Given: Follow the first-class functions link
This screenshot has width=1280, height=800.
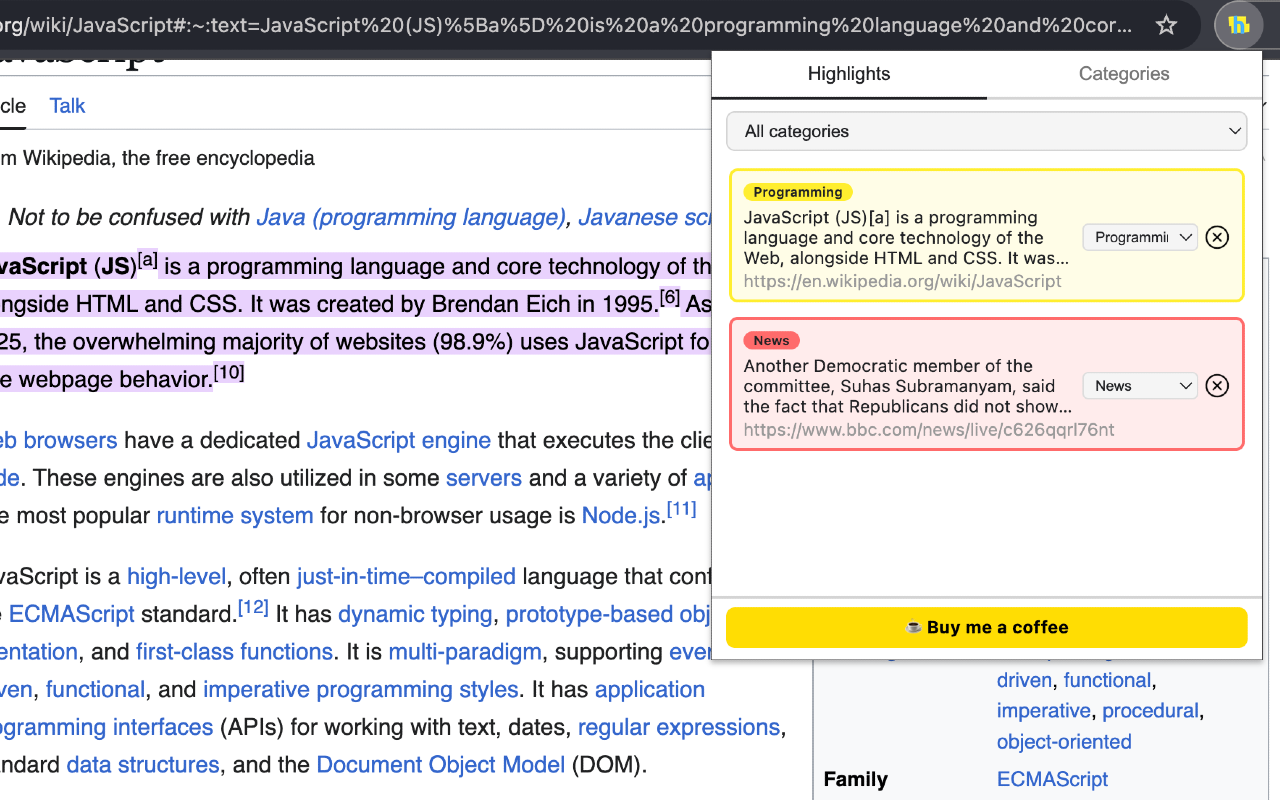Looking at the screenshot, I should (234, 652).
